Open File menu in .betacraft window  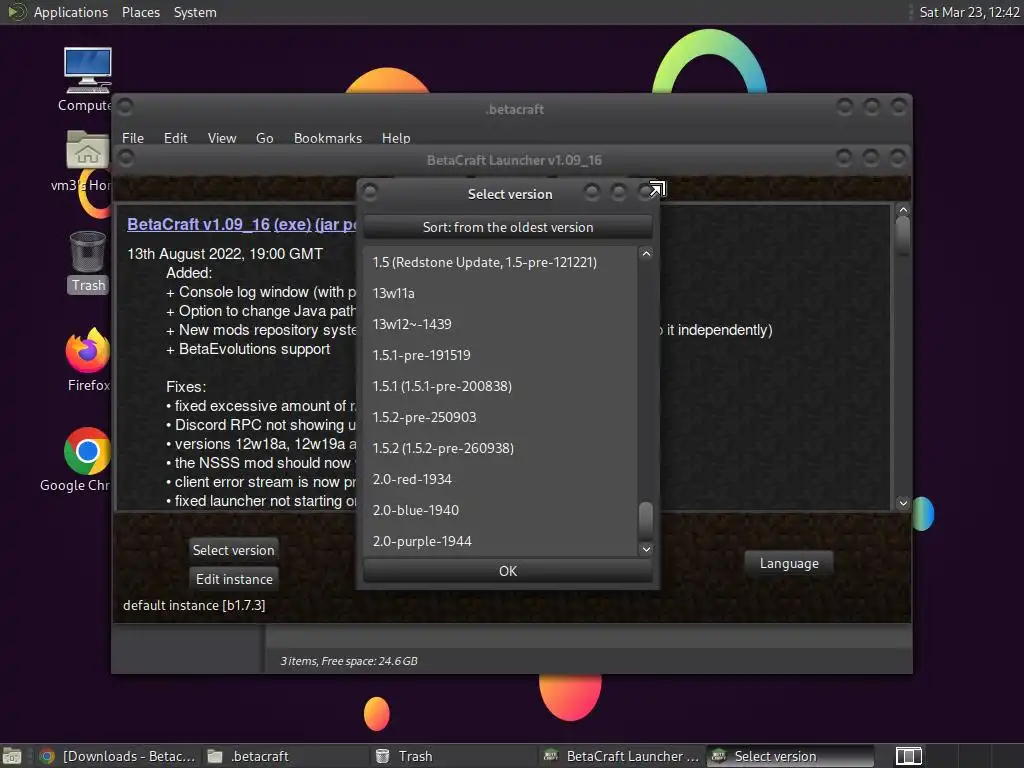tap(133, 138)
